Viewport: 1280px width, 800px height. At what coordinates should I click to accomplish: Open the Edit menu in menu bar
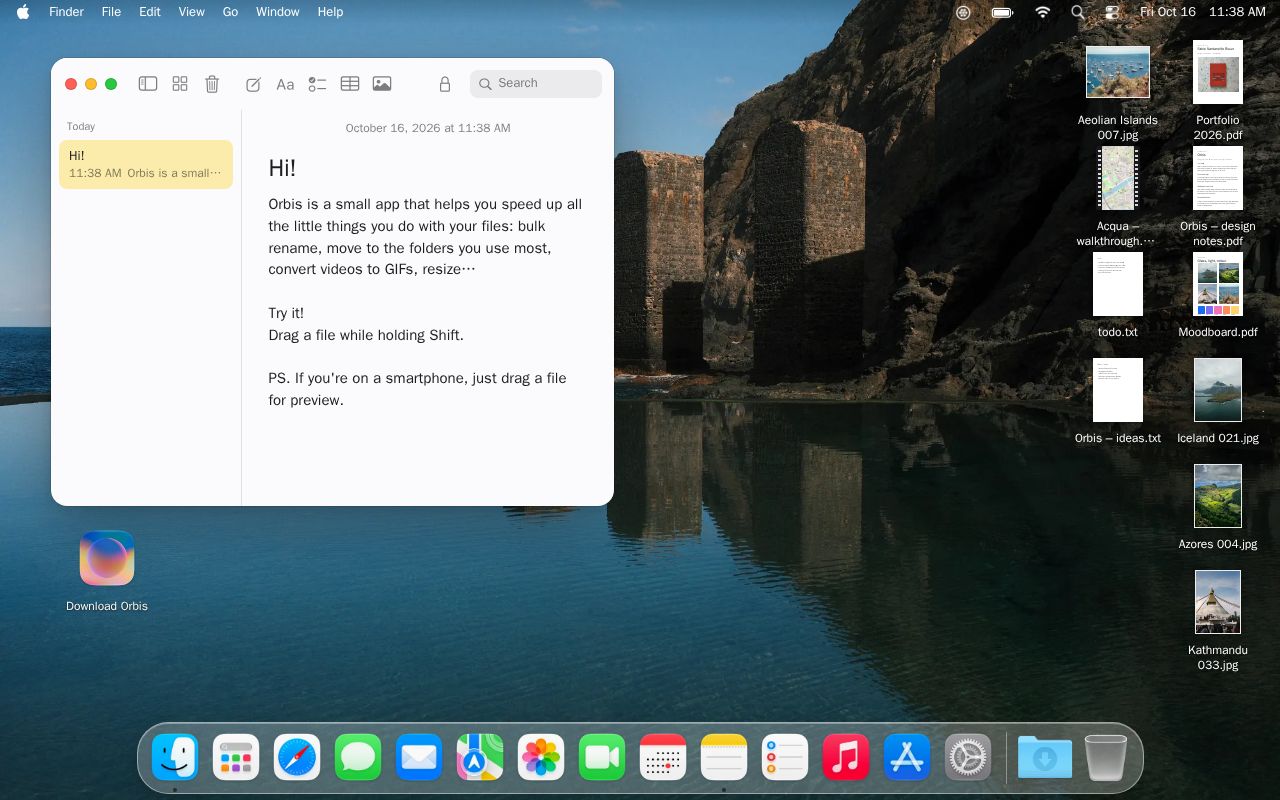click(150, 12)
